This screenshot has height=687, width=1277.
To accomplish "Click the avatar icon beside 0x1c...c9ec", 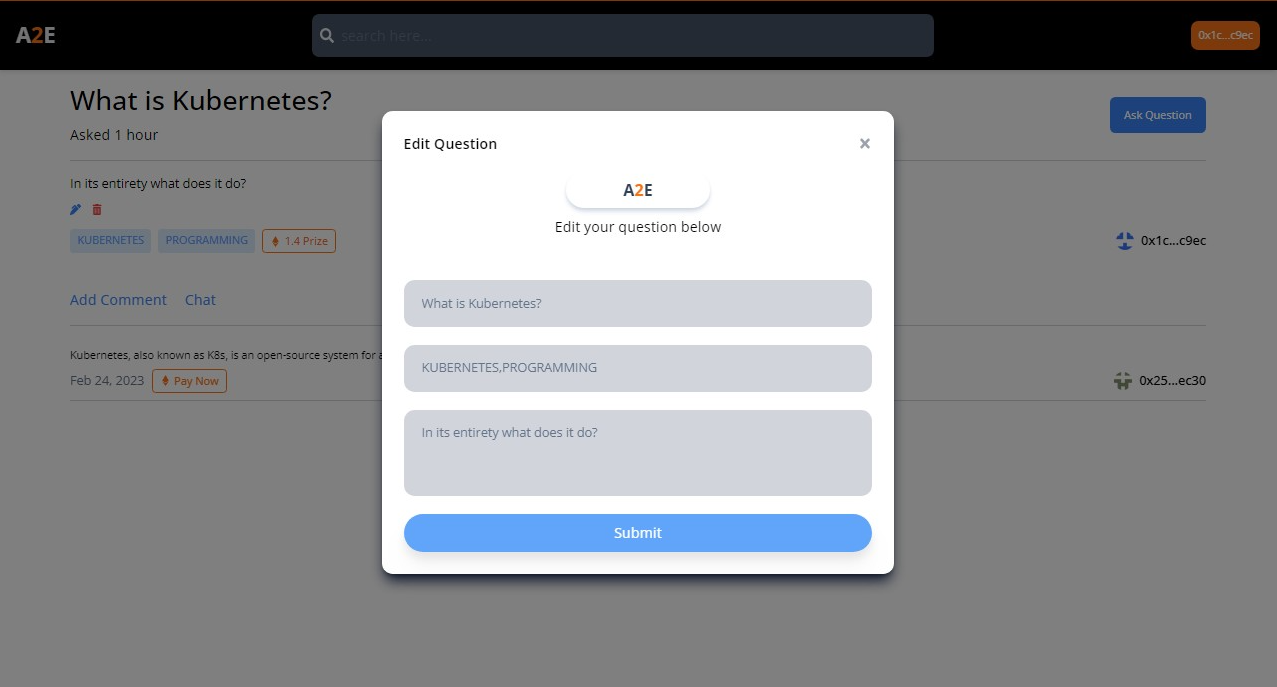I will coord(1125,240).
